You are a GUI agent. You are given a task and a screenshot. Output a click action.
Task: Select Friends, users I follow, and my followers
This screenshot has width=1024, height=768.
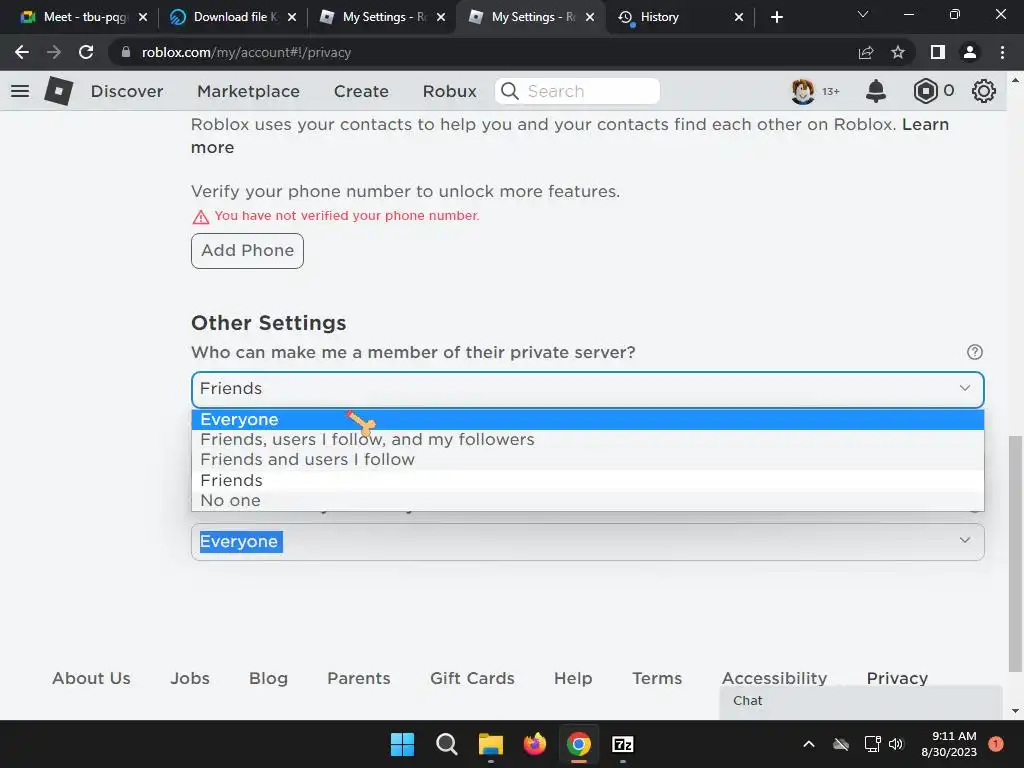588,440
